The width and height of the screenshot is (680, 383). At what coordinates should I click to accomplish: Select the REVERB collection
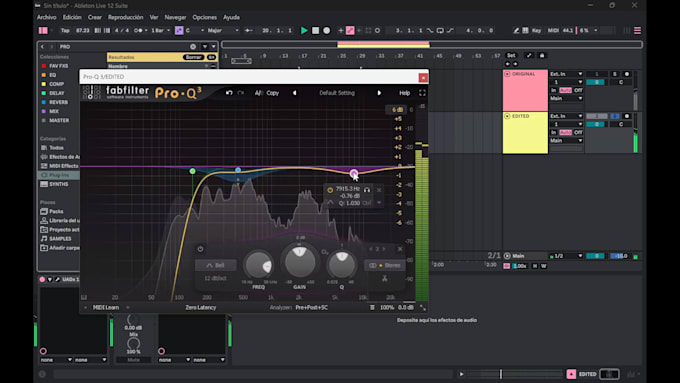click(x=58, y=102)
